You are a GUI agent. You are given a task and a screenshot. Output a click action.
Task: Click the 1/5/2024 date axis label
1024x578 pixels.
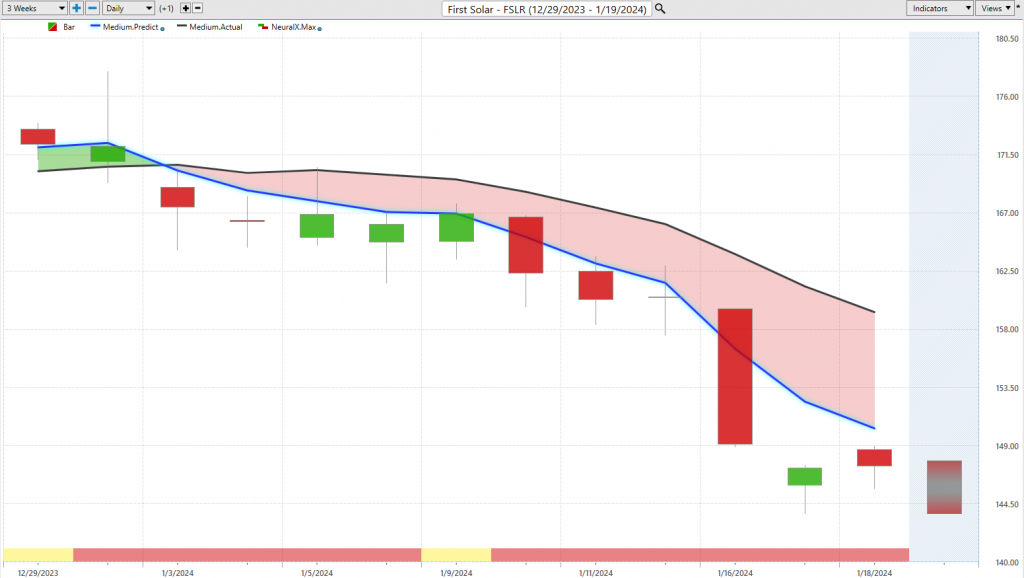(x=317, y=573)
